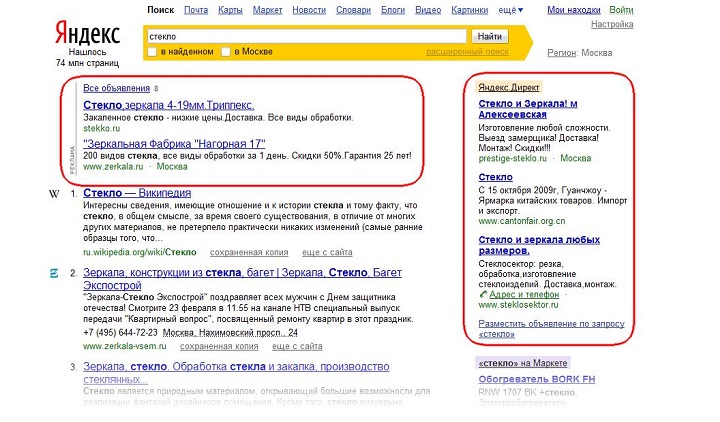Screen dimensions: 720x422
Task: Expand the "ещё" services dropdown
Action: point(511,10)
